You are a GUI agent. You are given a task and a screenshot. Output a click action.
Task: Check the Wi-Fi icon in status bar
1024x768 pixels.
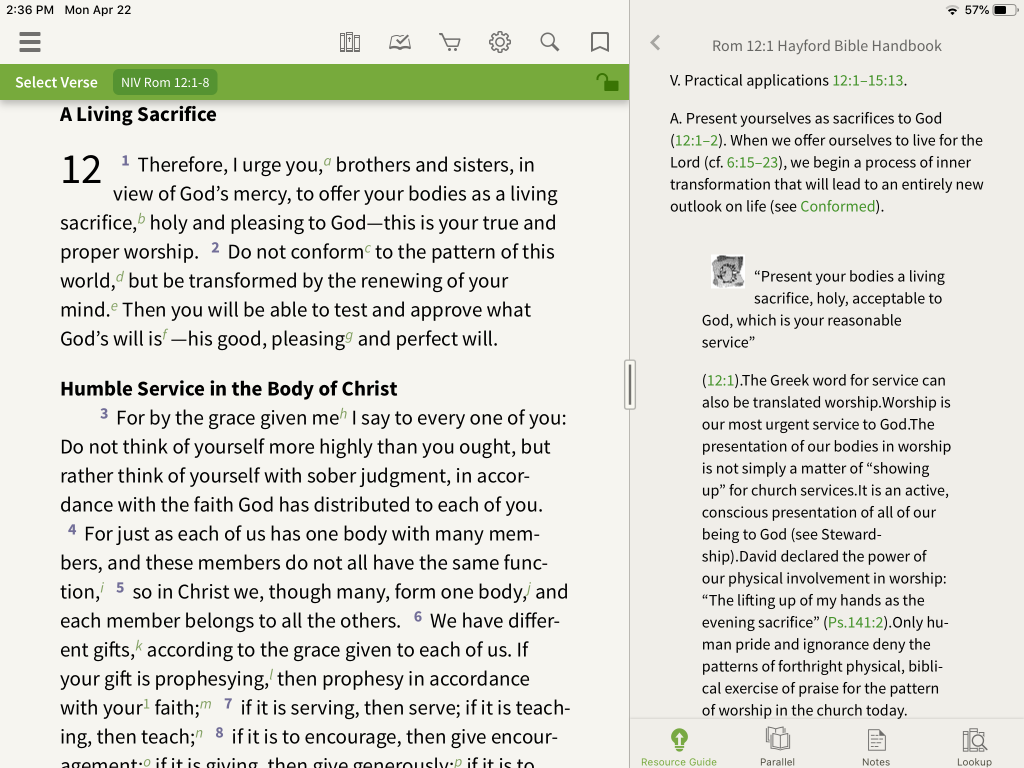(952, 10)
